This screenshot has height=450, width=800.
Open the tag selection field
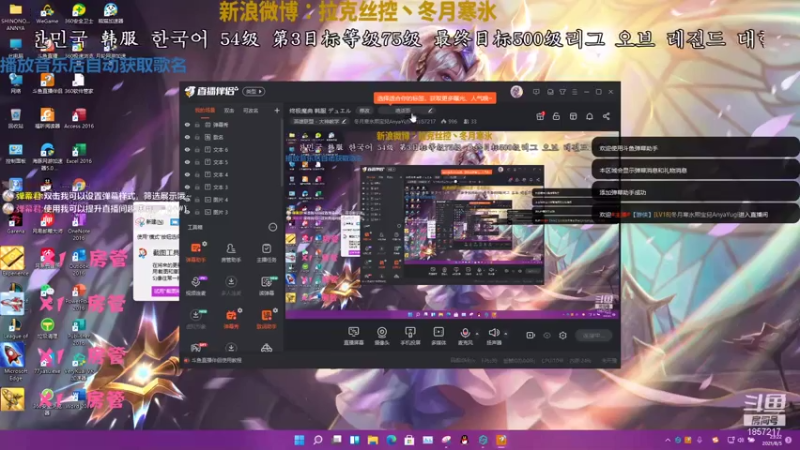pos(407,111)
